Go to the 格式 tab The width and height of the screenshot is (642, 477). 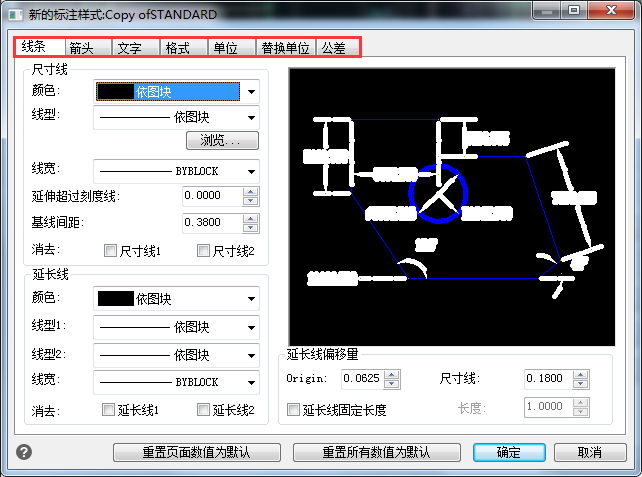[x=184, y=48]
